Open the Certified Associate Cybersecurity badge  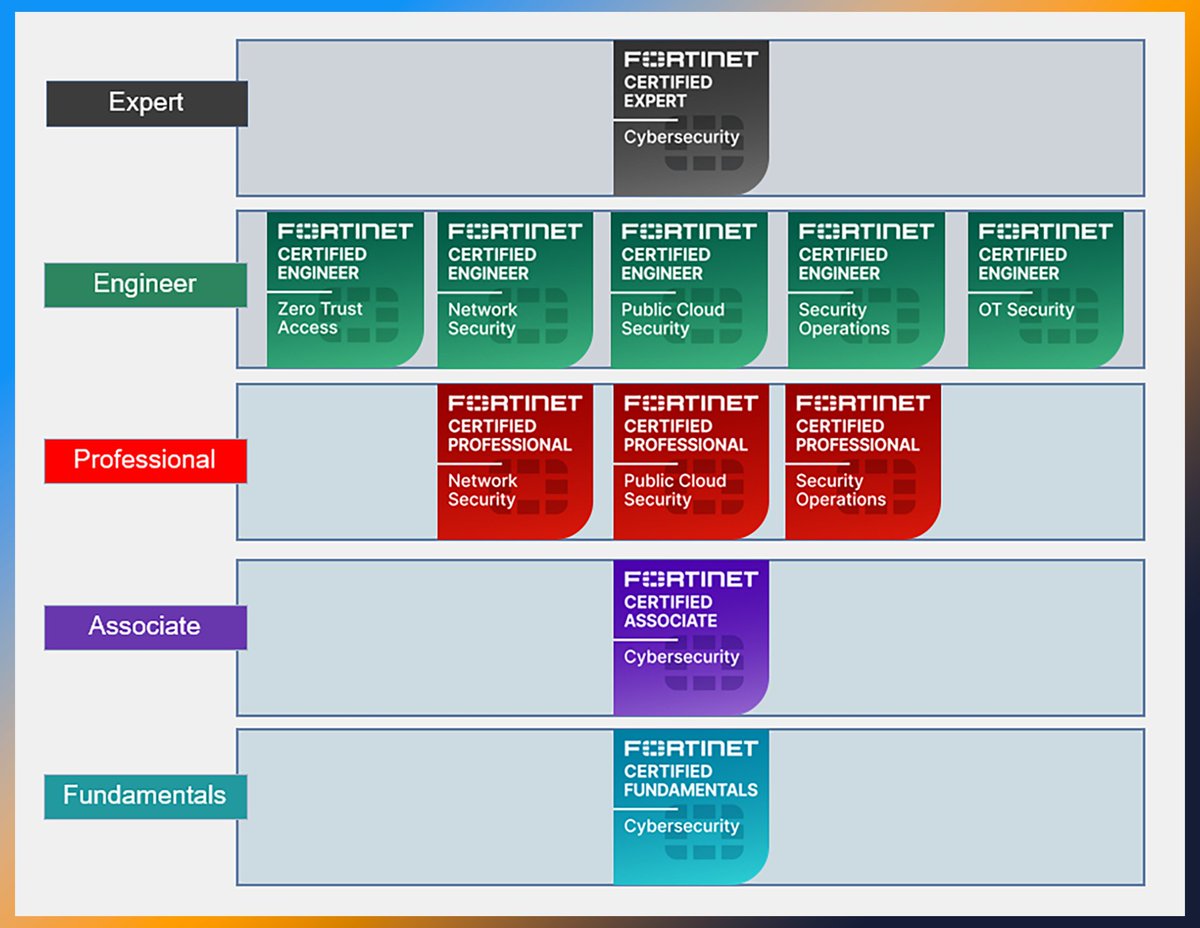[690, 635]
